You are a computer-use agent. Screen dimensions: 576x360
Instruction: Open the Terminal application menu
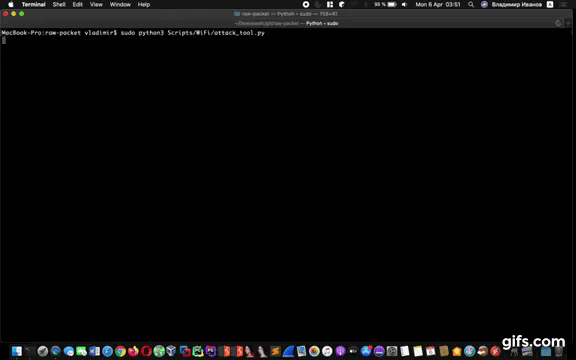(x=33, y=4)
